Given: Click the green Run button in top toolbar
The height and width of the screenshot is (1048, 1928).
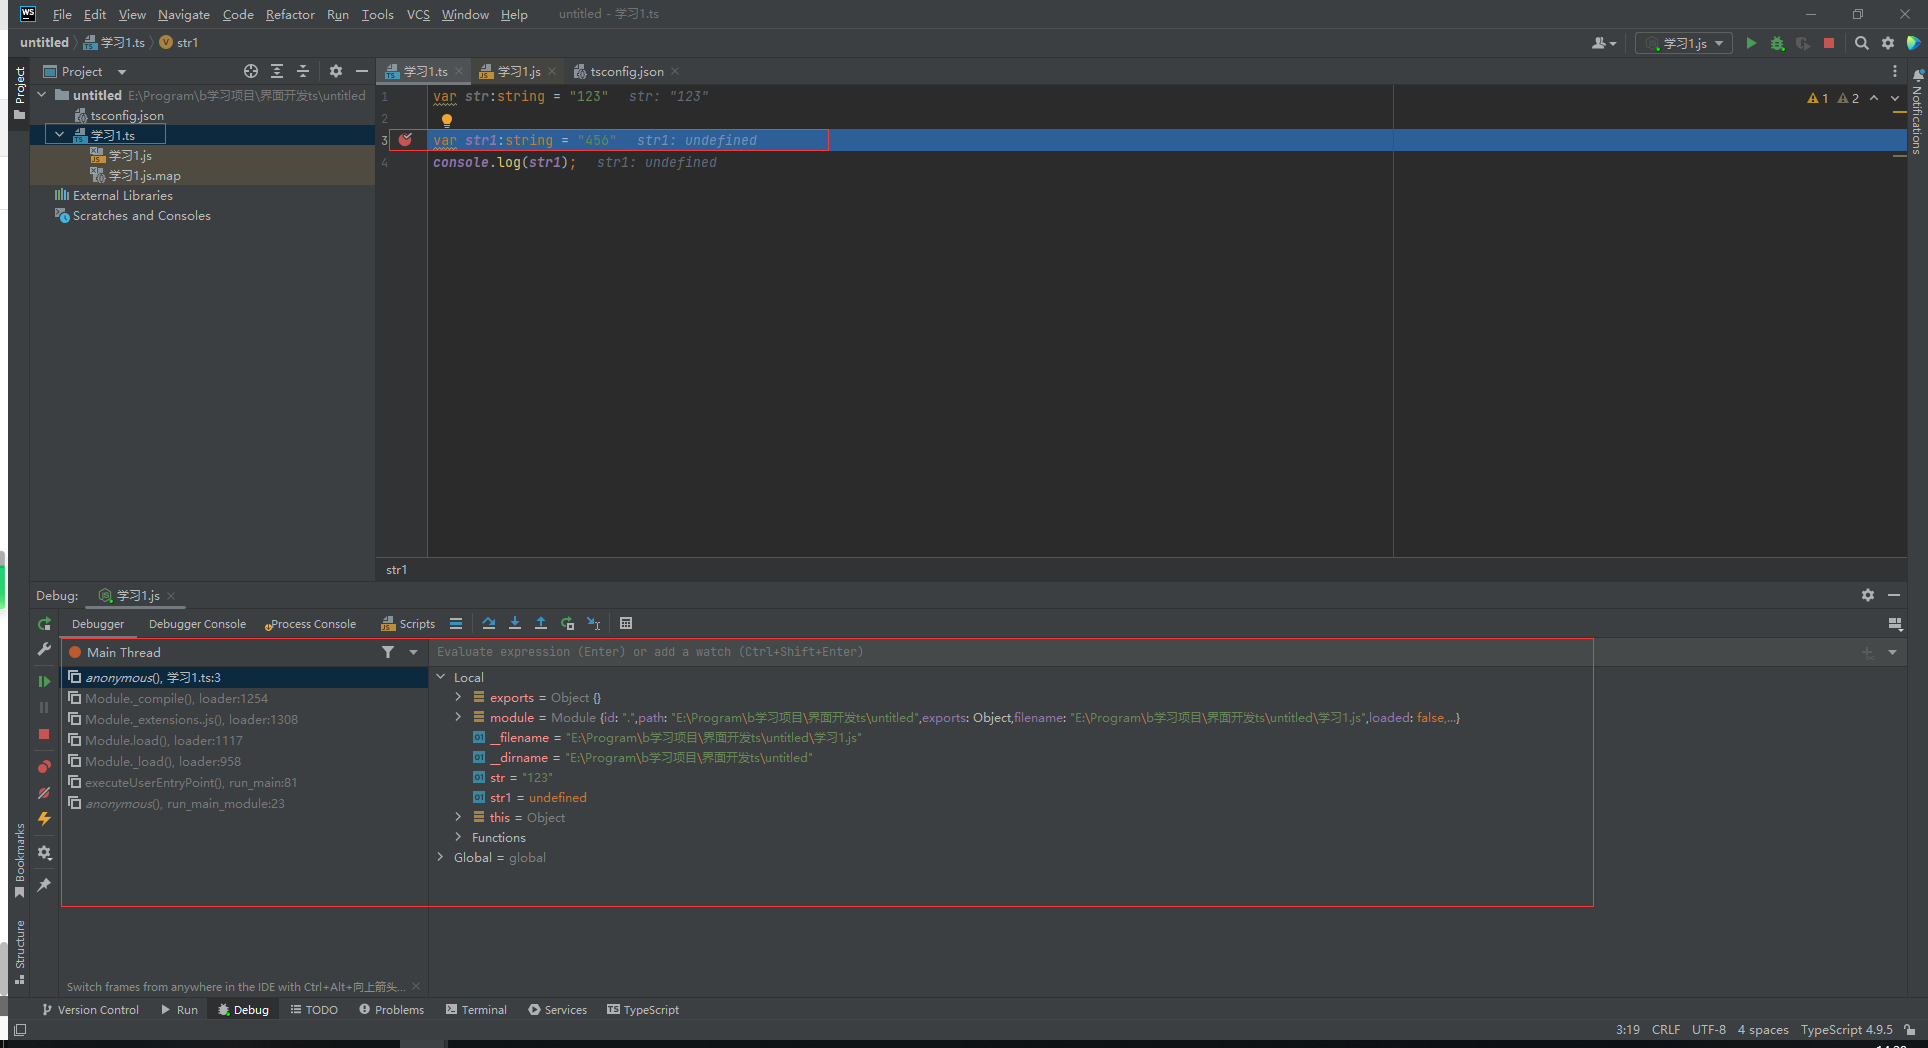Looking at the screenshot, I should pos(1751,43).
